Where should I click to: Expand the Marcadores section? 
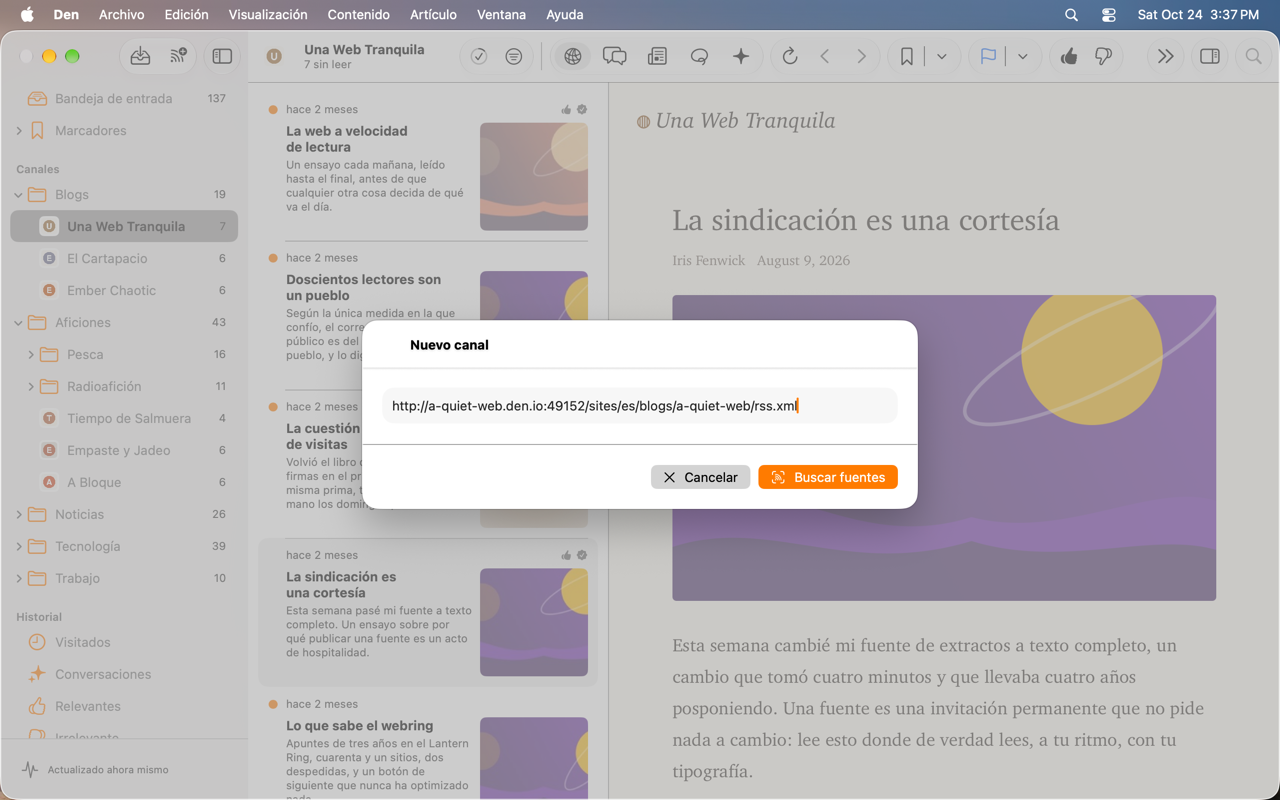[x=19, y=131]
